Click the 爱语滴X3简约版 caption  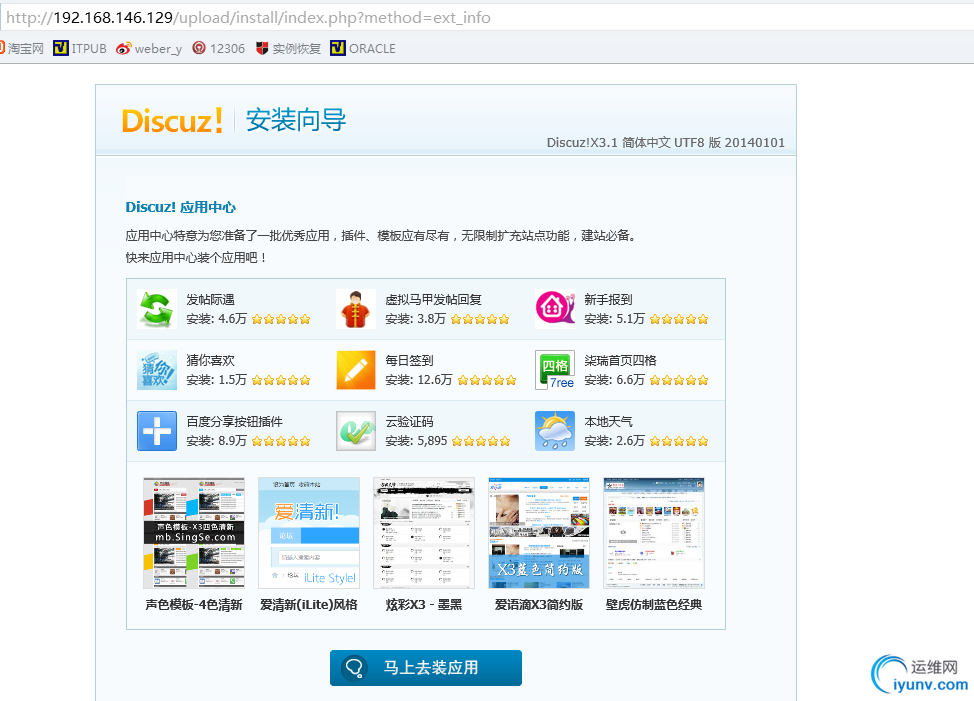coord(539,605)
